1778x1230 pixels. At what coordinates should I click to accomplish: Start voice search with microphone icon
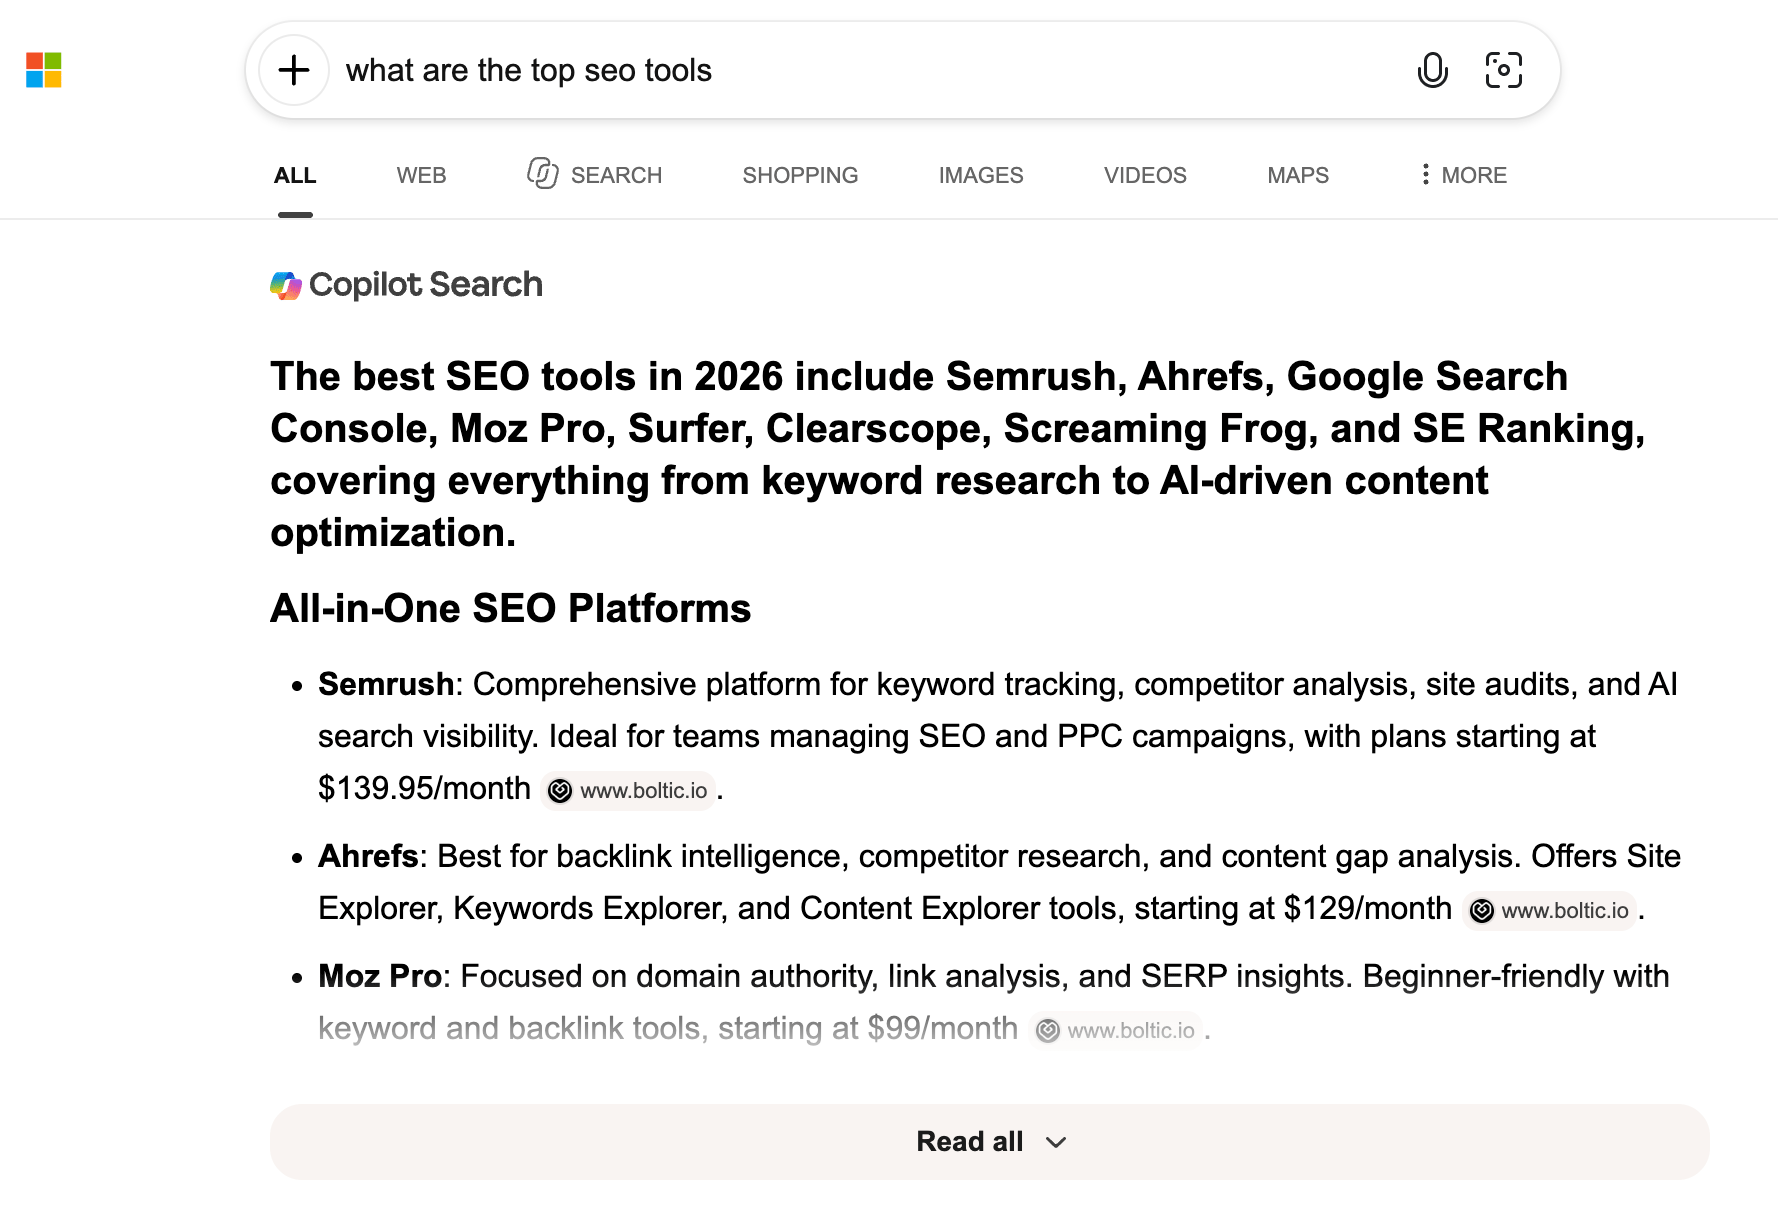click(x=1432, y=70)
